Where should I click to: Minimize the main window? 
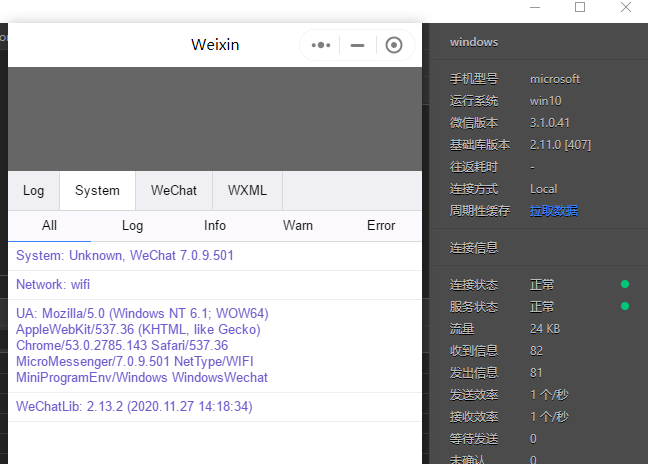[x=535, y=7]
